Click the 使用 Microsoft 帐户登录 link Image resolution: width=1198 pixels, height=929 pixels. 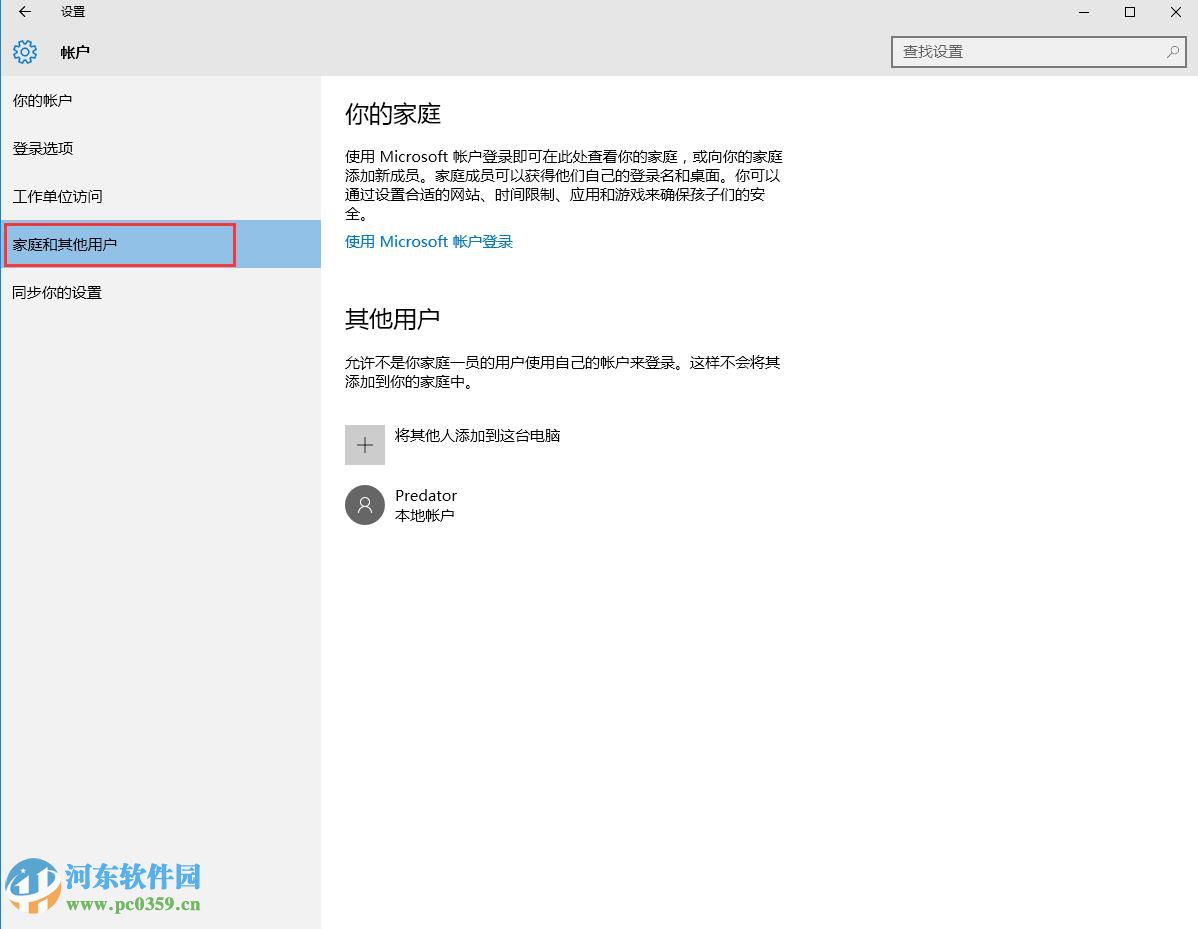(428, 241)
